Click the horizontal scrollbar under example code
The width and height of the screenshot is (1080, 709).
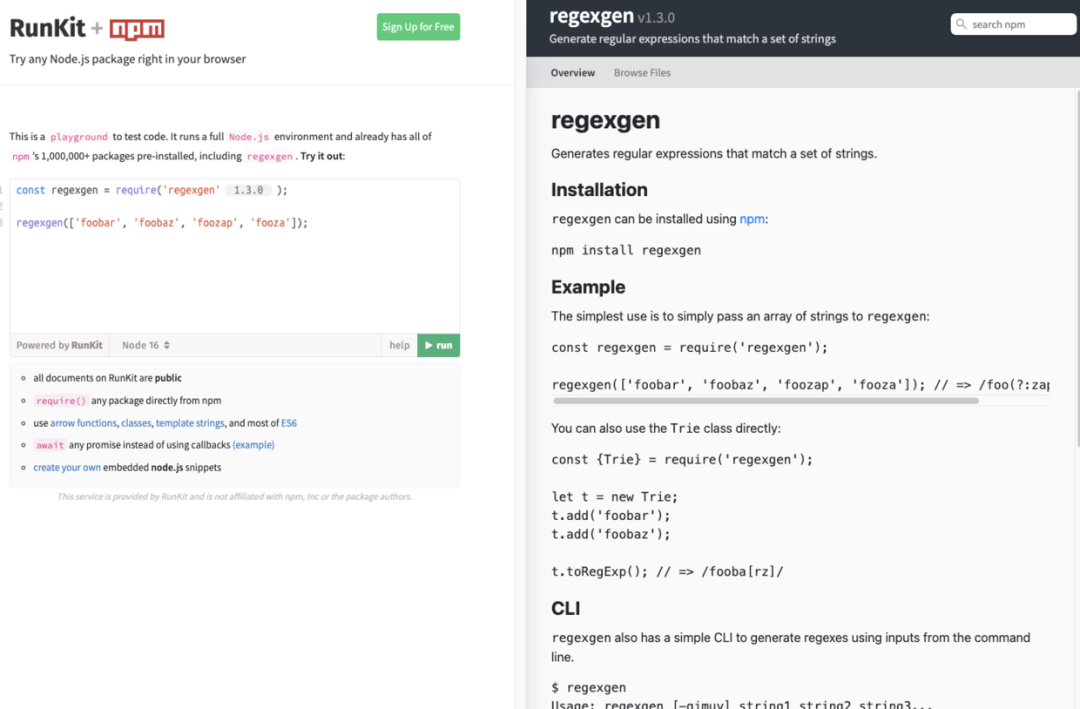[765, 400]
